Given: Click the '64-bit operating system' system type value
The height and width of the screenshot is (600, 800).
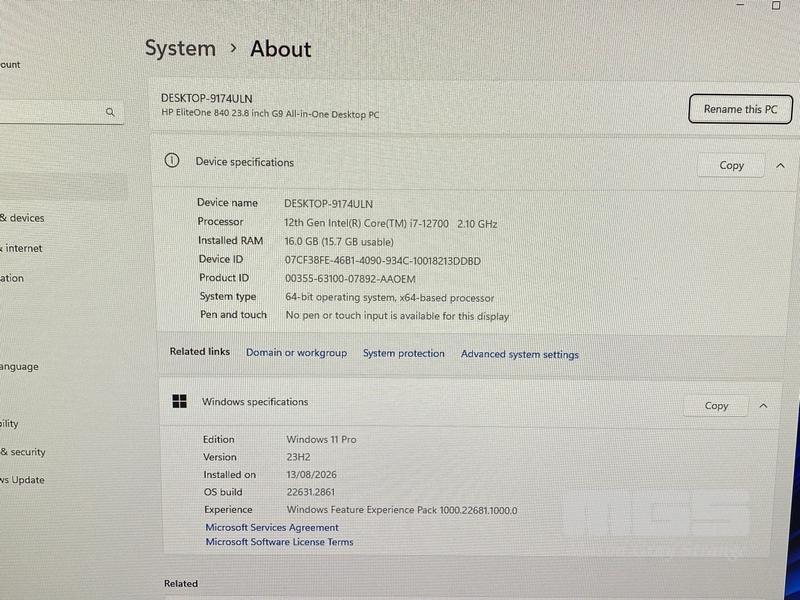Looking at the screenshot, I should 389,297.
